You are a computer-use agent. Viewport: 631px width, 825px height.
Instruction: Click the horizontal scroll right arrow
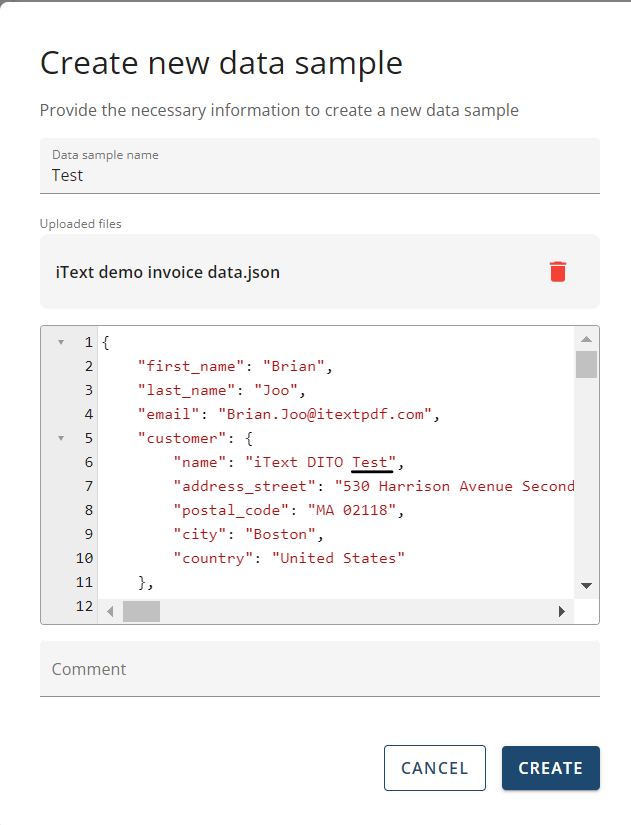coord(562,611)
